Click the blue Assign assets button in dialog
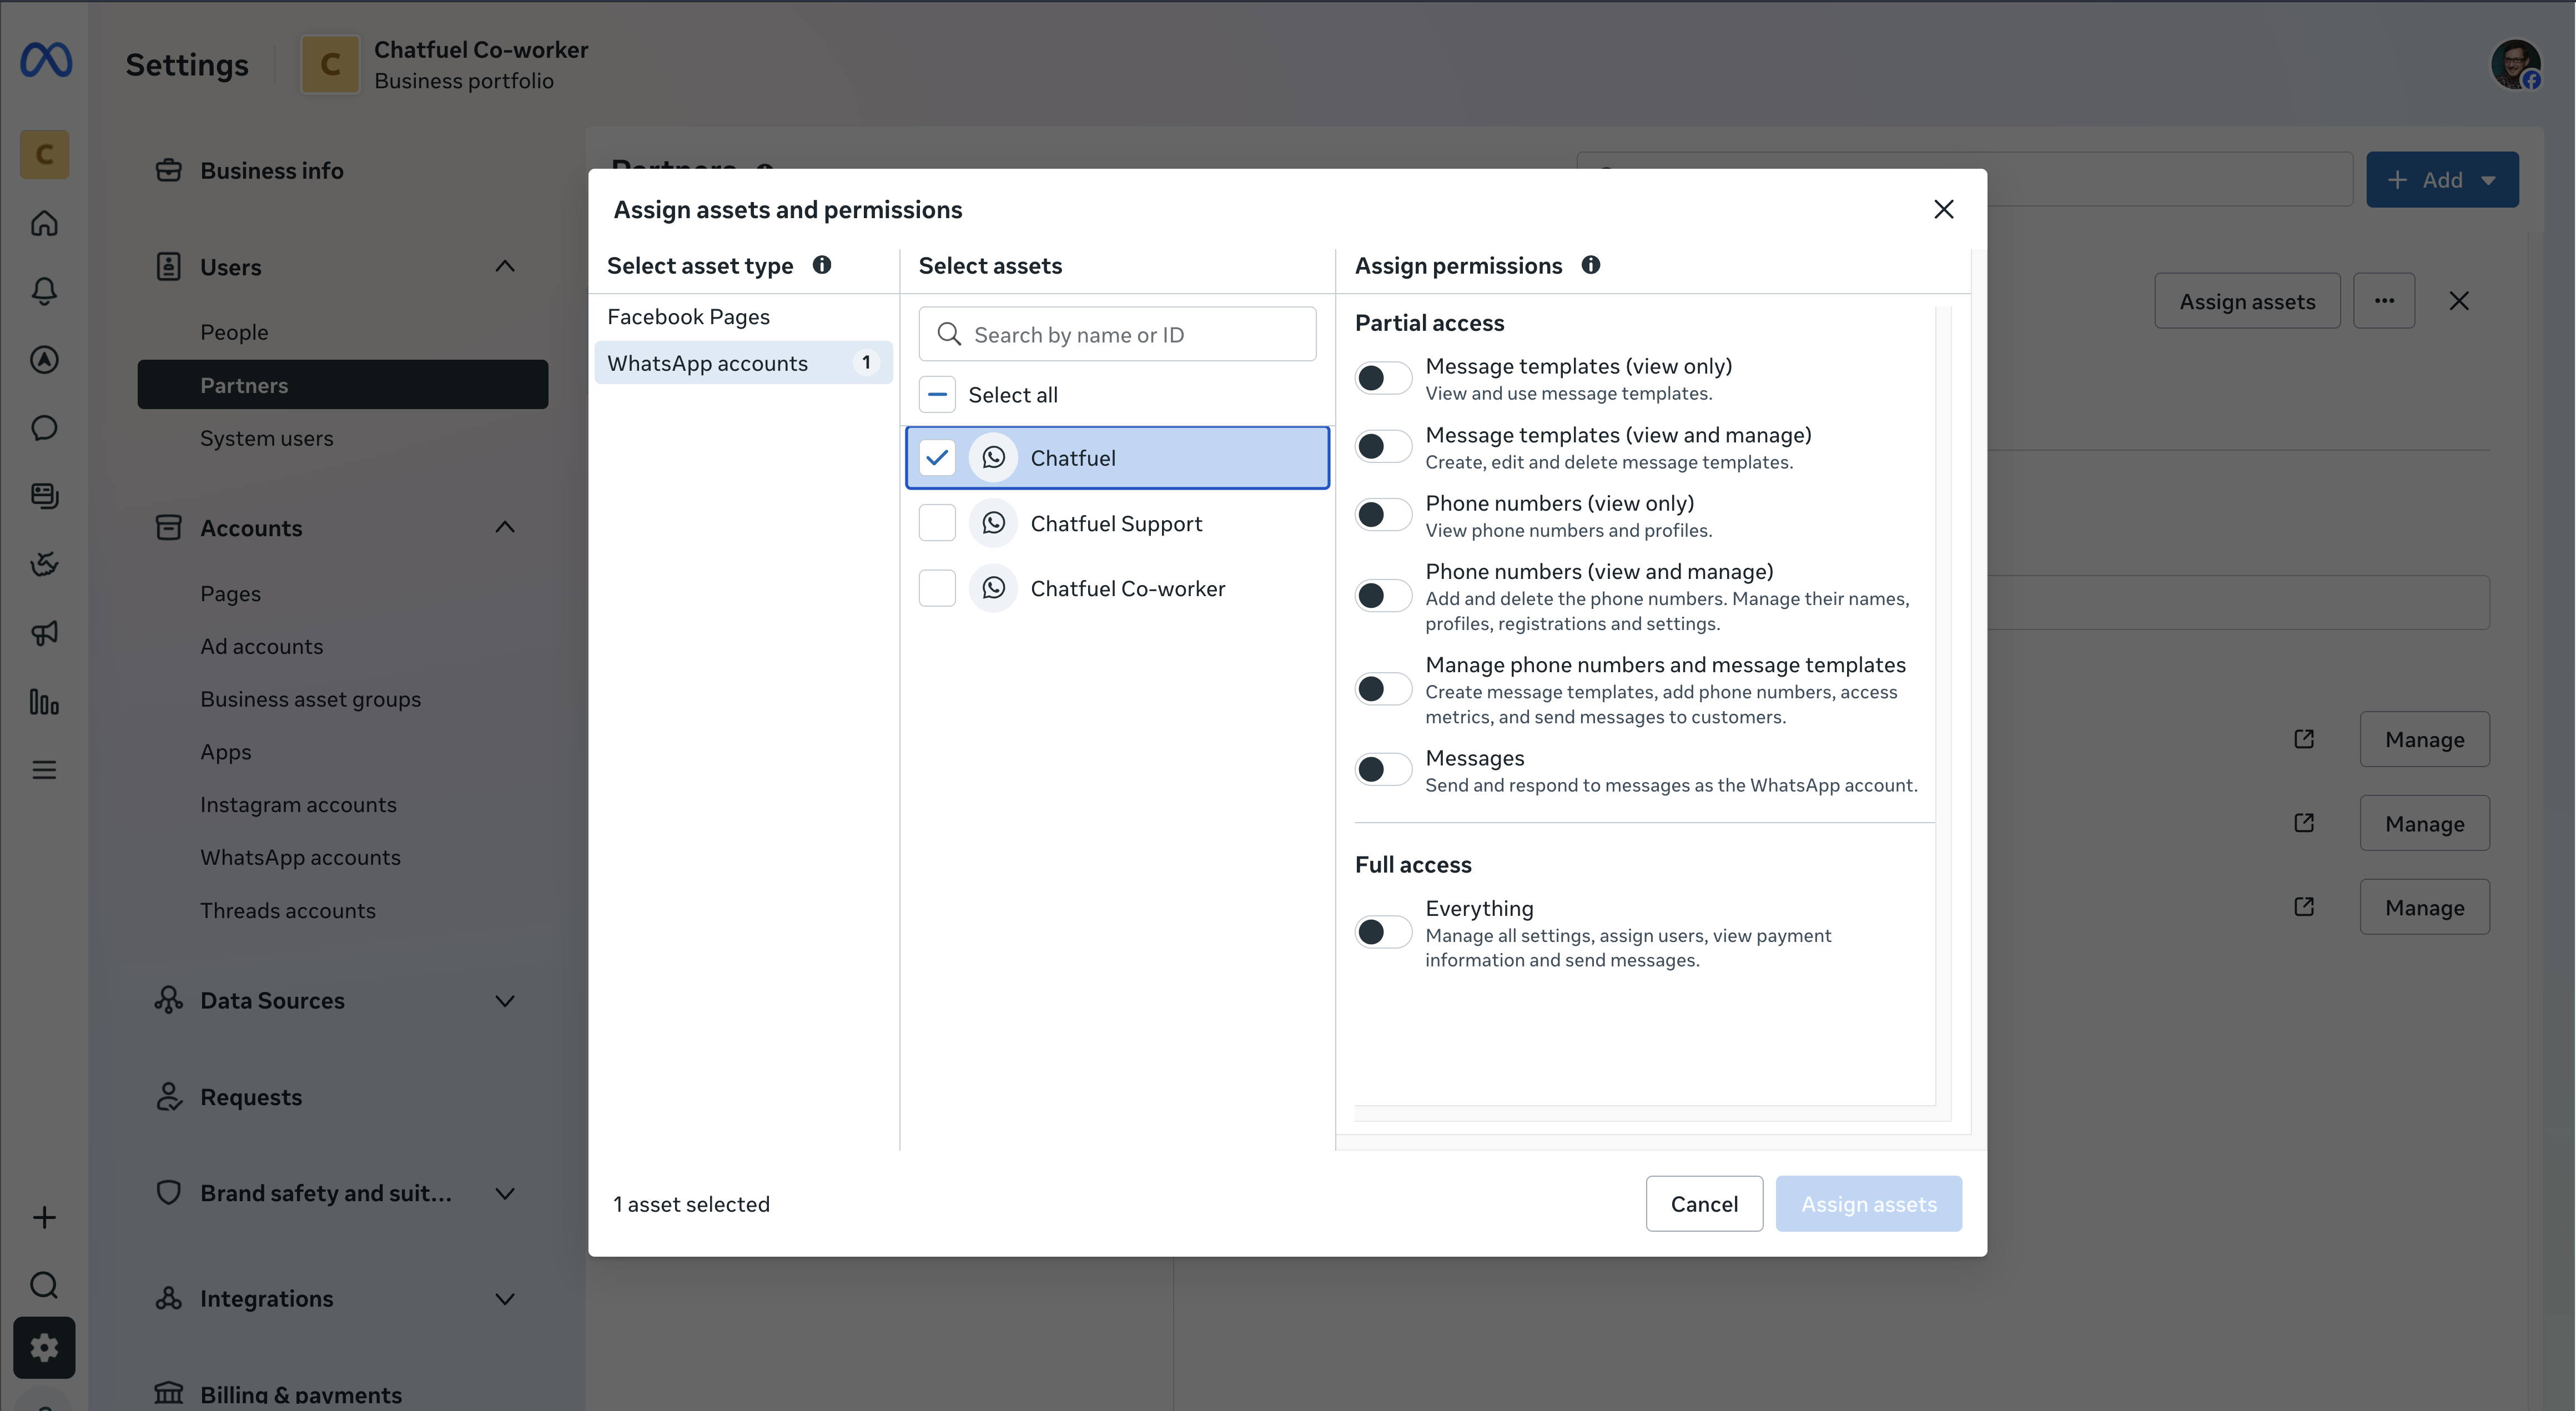The image size is (2576, 1411). [x=1869, y=1204]
